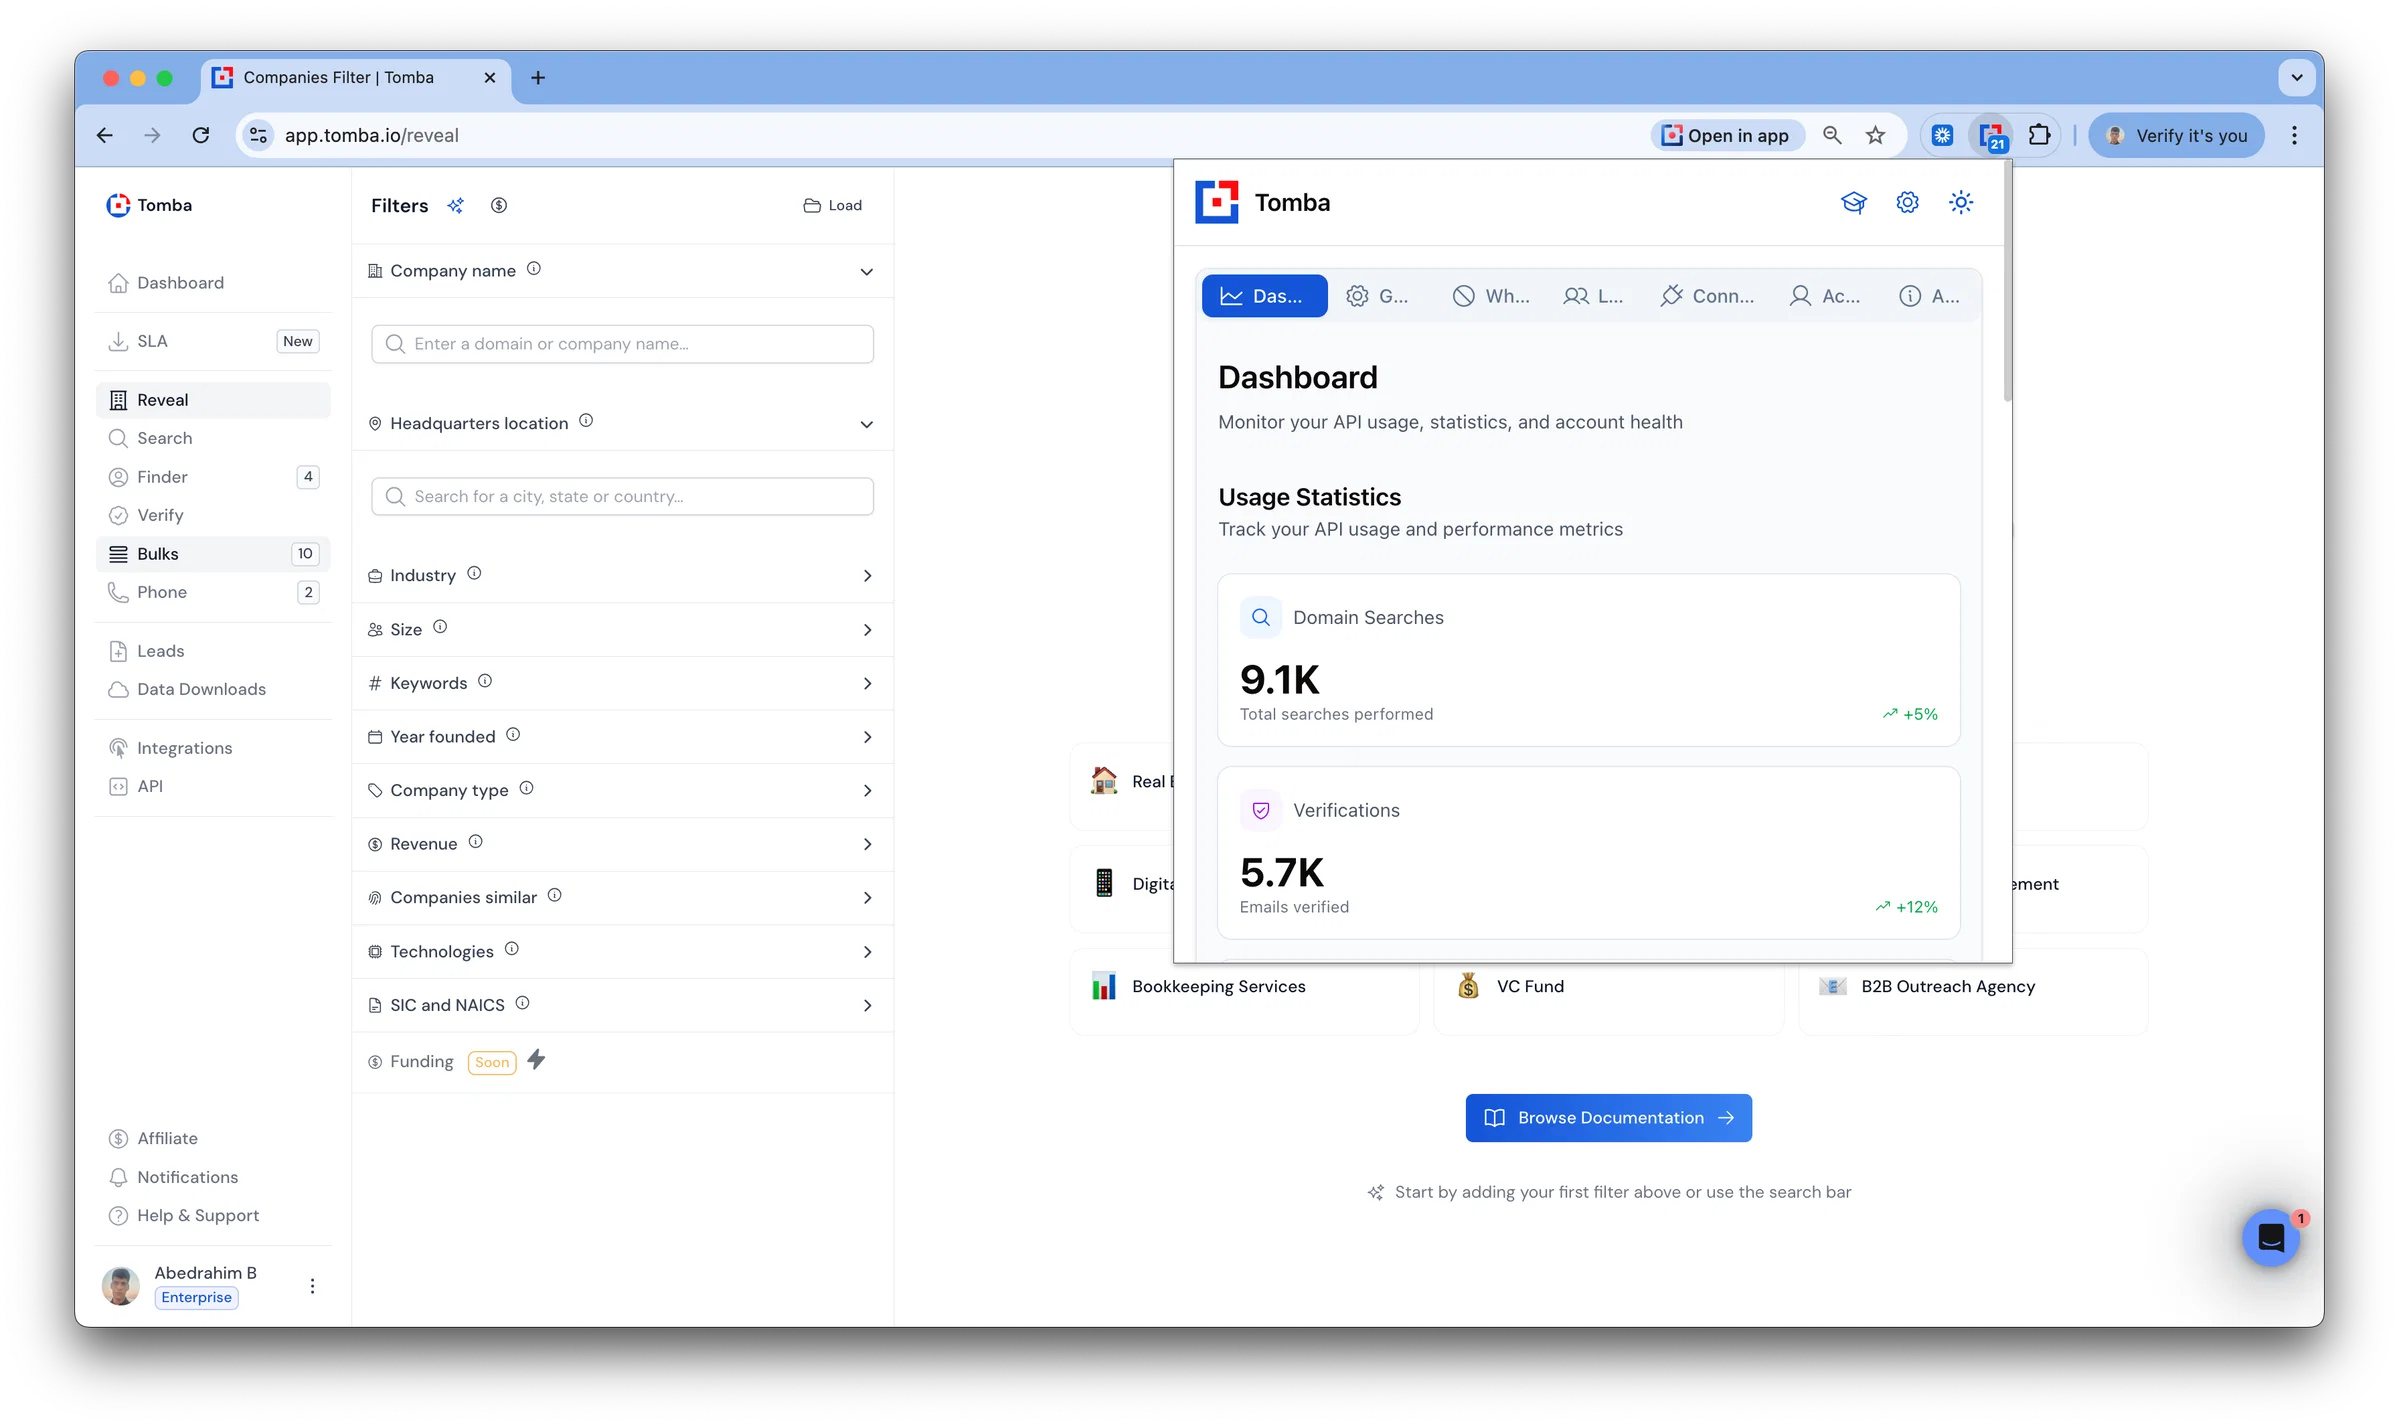Click the info icon next to Industry
Image resolution: width=2399 pixels, height=1426 pixels.
[474, 573]
